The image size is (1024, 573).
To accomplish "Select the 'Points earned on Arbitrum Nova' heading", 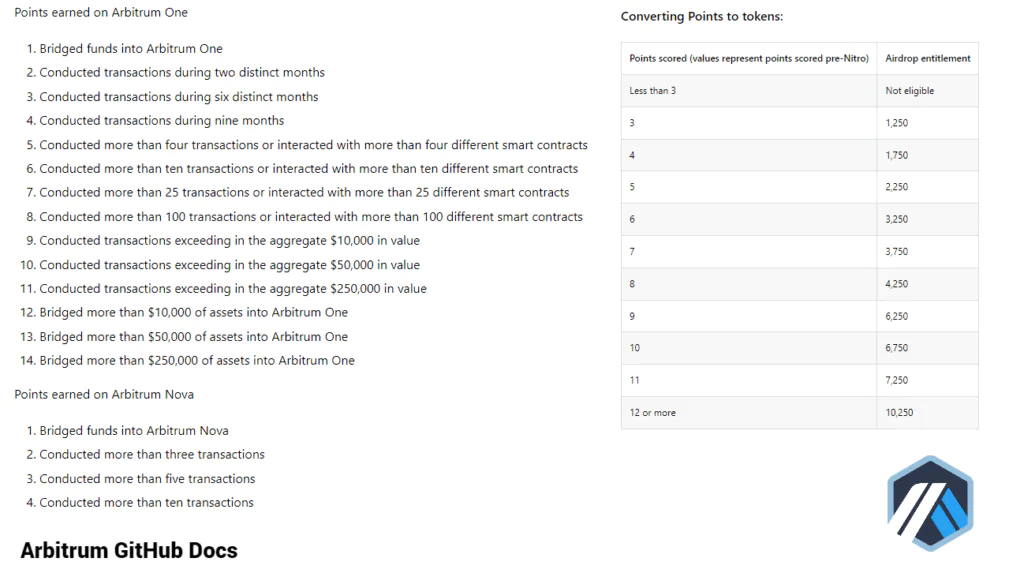I will point(104,394).
